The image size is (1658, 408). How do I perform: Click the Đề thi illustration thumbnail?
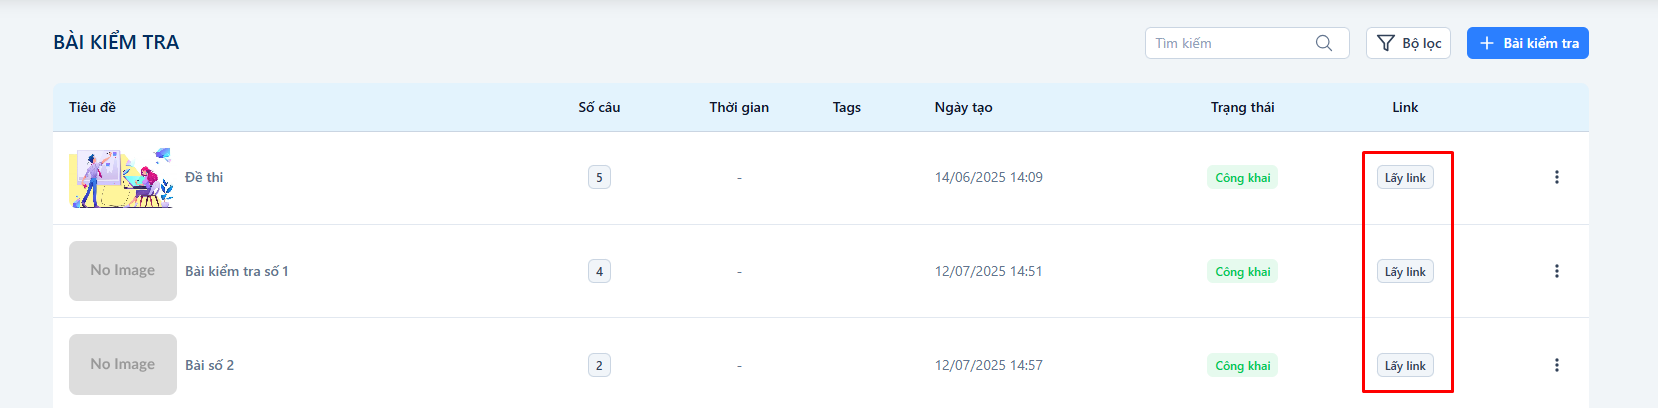coord(121,177)
